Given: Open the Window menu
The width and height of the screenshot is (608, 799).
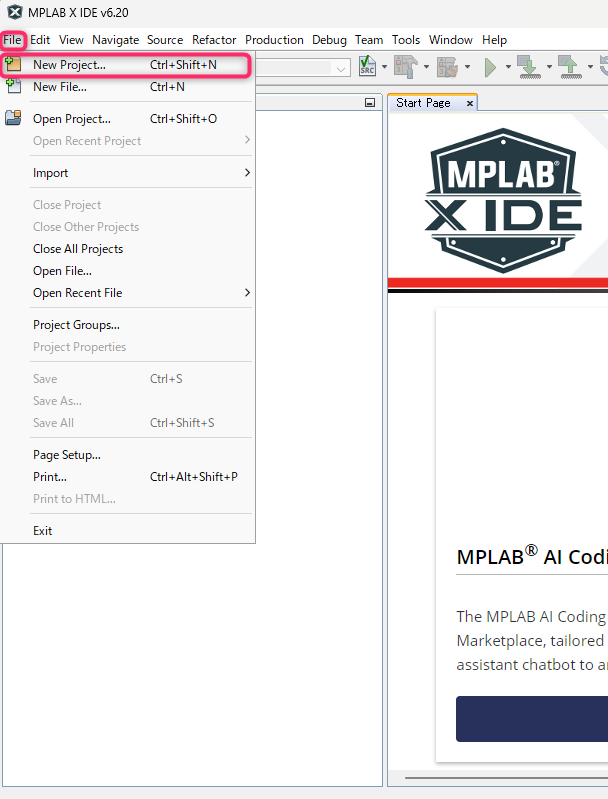Looking at the screenshot, I should 451,40.
